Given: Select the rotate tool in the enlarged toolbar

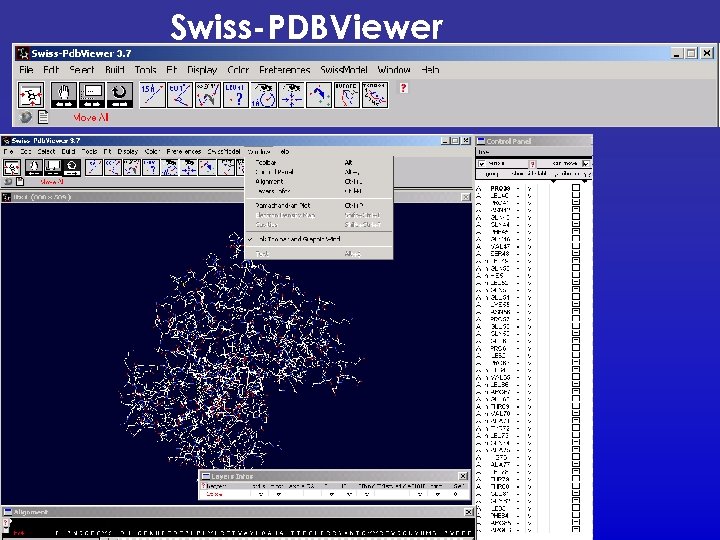Looking at the screenshot, I should (x=120, y=95).
